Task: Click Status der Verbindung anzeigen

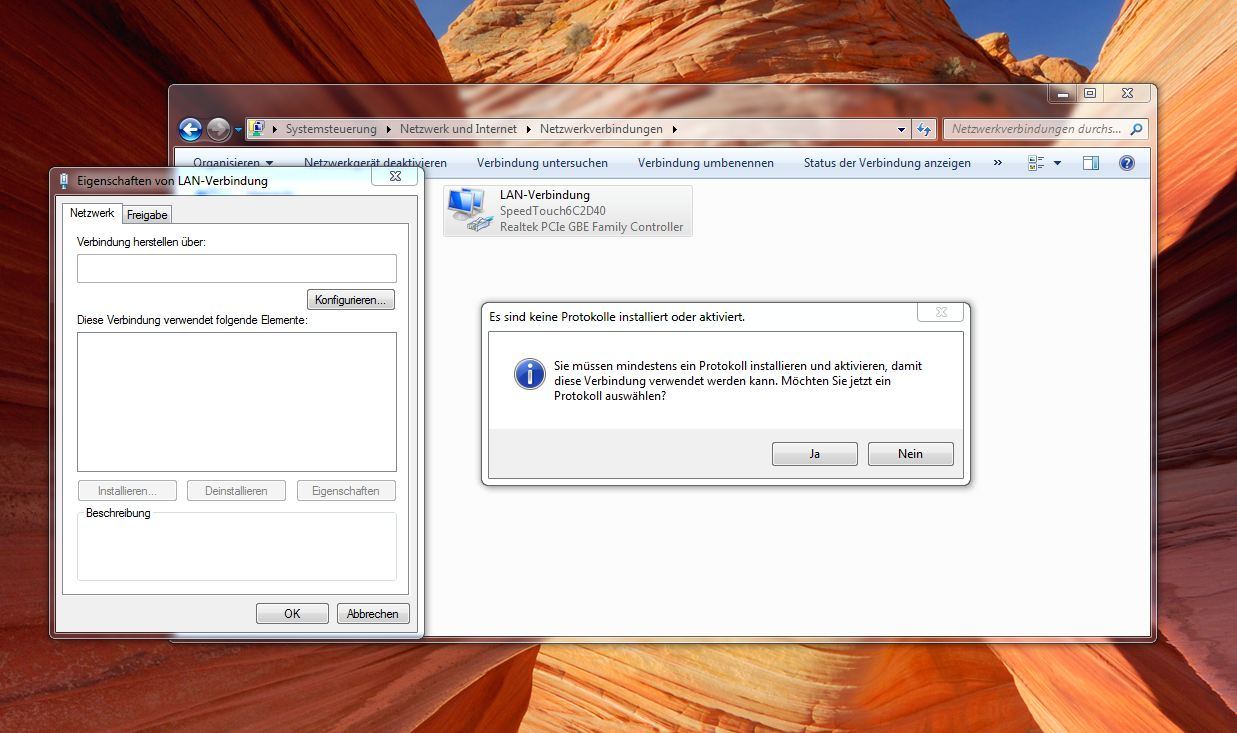Action: point(887,163)
